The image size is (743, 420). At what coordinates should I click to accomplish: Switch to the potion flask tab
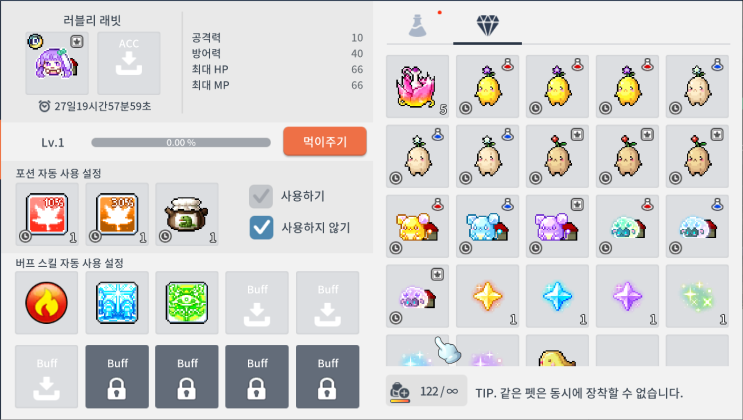[417, 25]
